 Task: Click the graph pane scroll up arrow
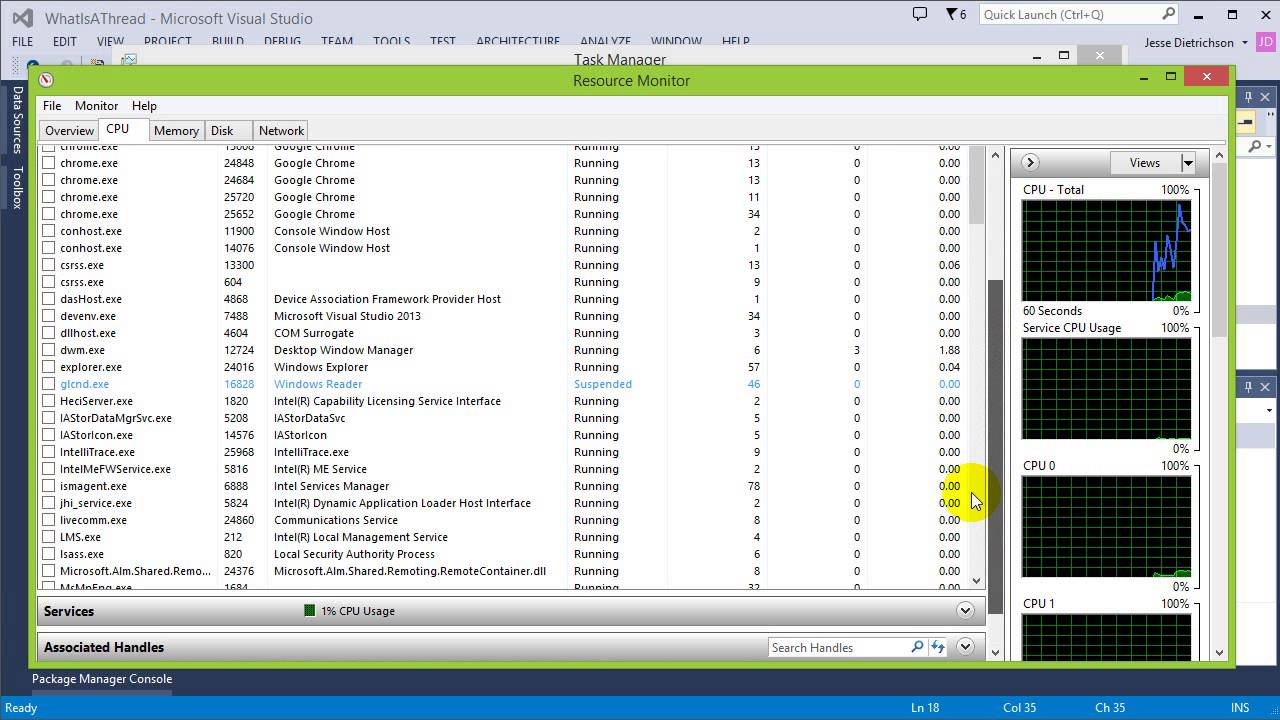point(1219,156)
